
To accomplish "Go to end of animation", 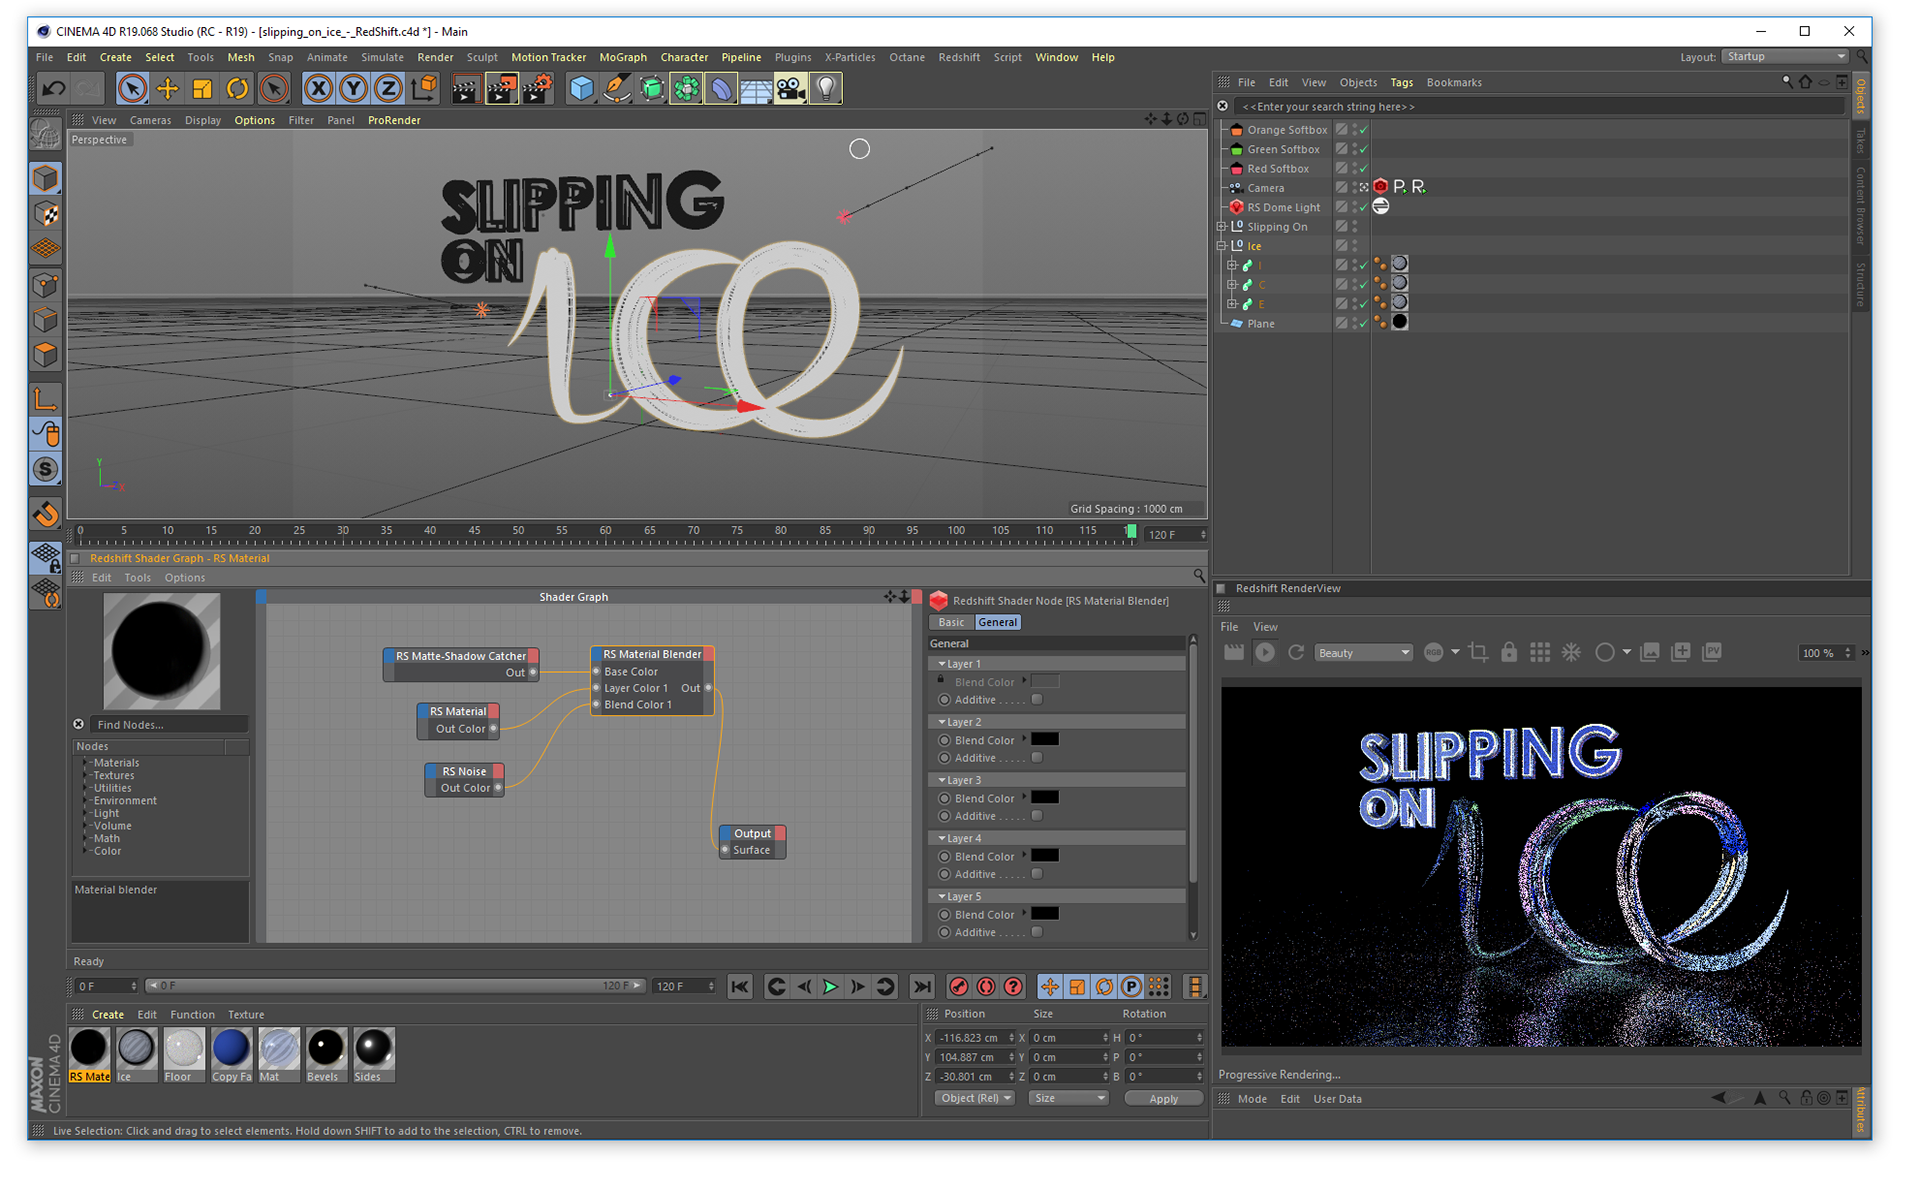I will [x=922, y=987].
